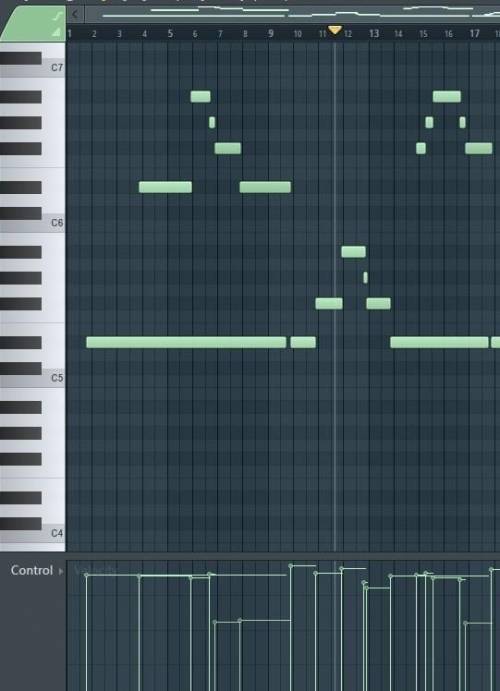This screenshot has width=500, height=691.
Task: Set the playback position to bar 13
Action: [x=374, y=33]
